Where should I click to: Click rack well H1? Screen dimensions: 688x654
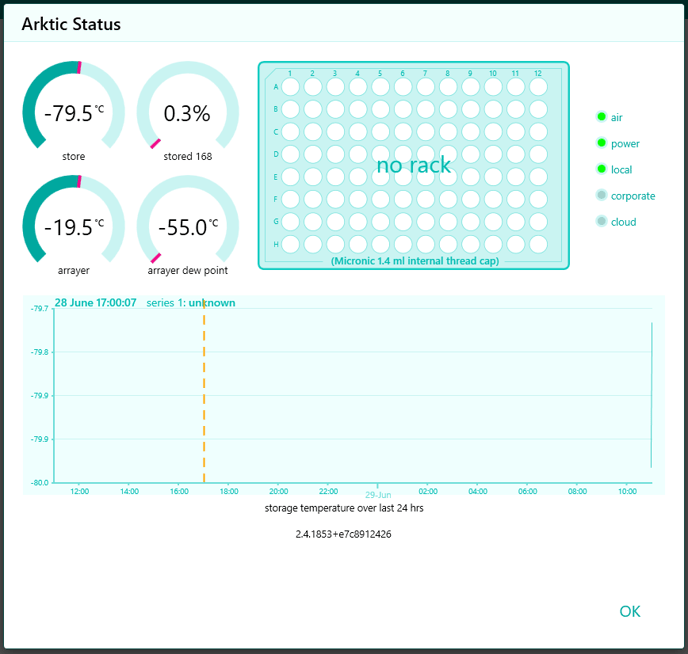click(x=290, y=244)
